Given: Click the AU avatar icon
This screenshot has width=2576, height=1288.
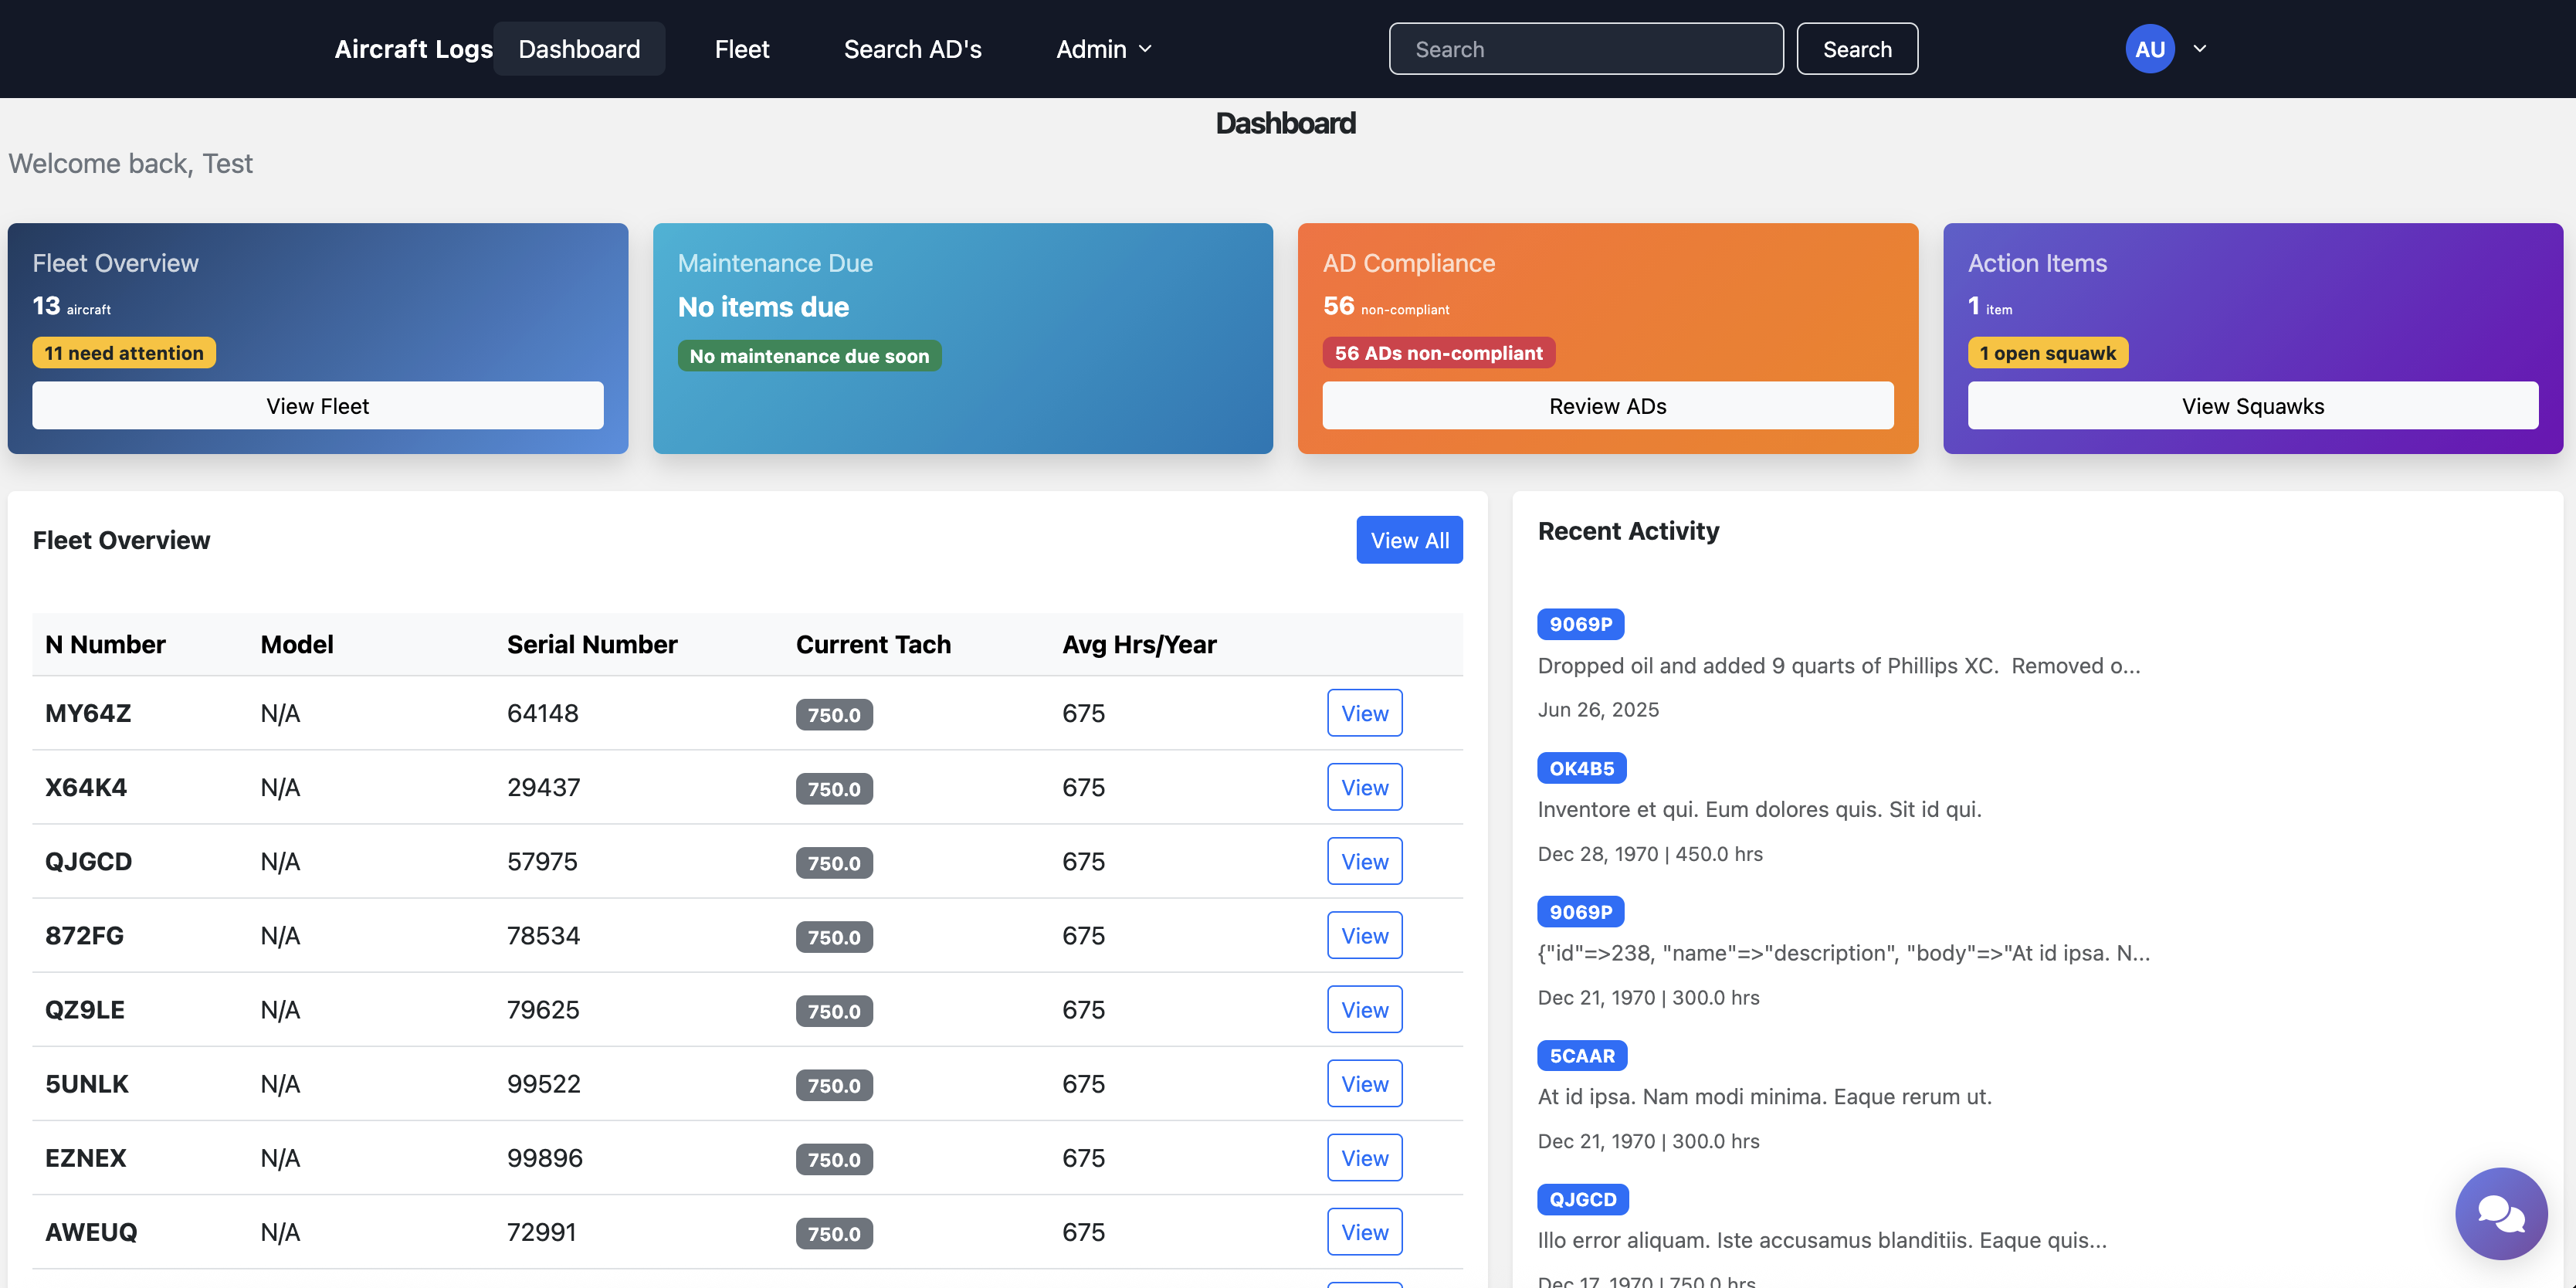Looking at the screenshot, I should tap(2149, 48).
